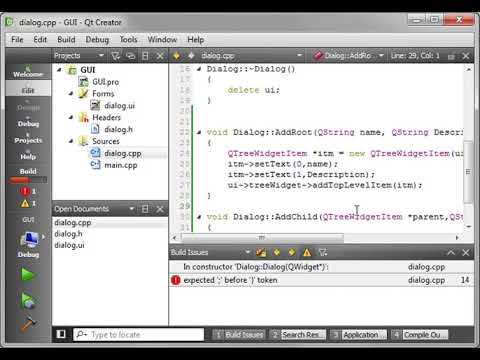Image resolution: width=480 pixels, height=360 pixels.
Task: Split the editor view
Action: [451, 56]
